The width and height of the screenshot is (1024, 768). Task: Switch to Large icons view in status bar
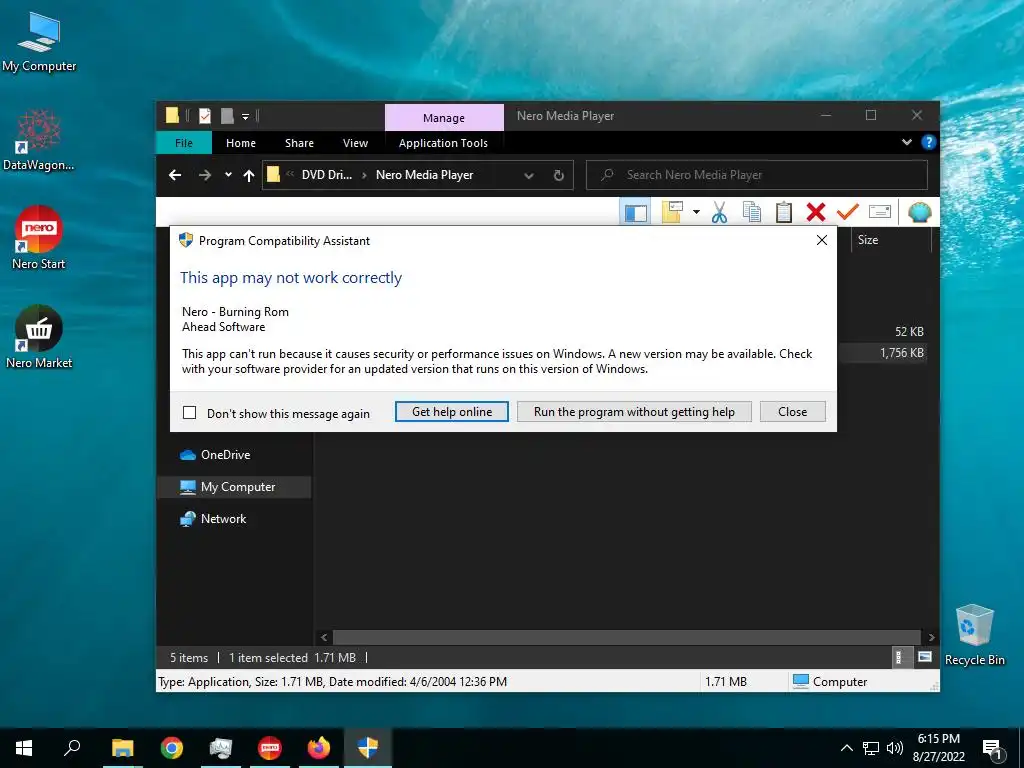tap(925, 657)
